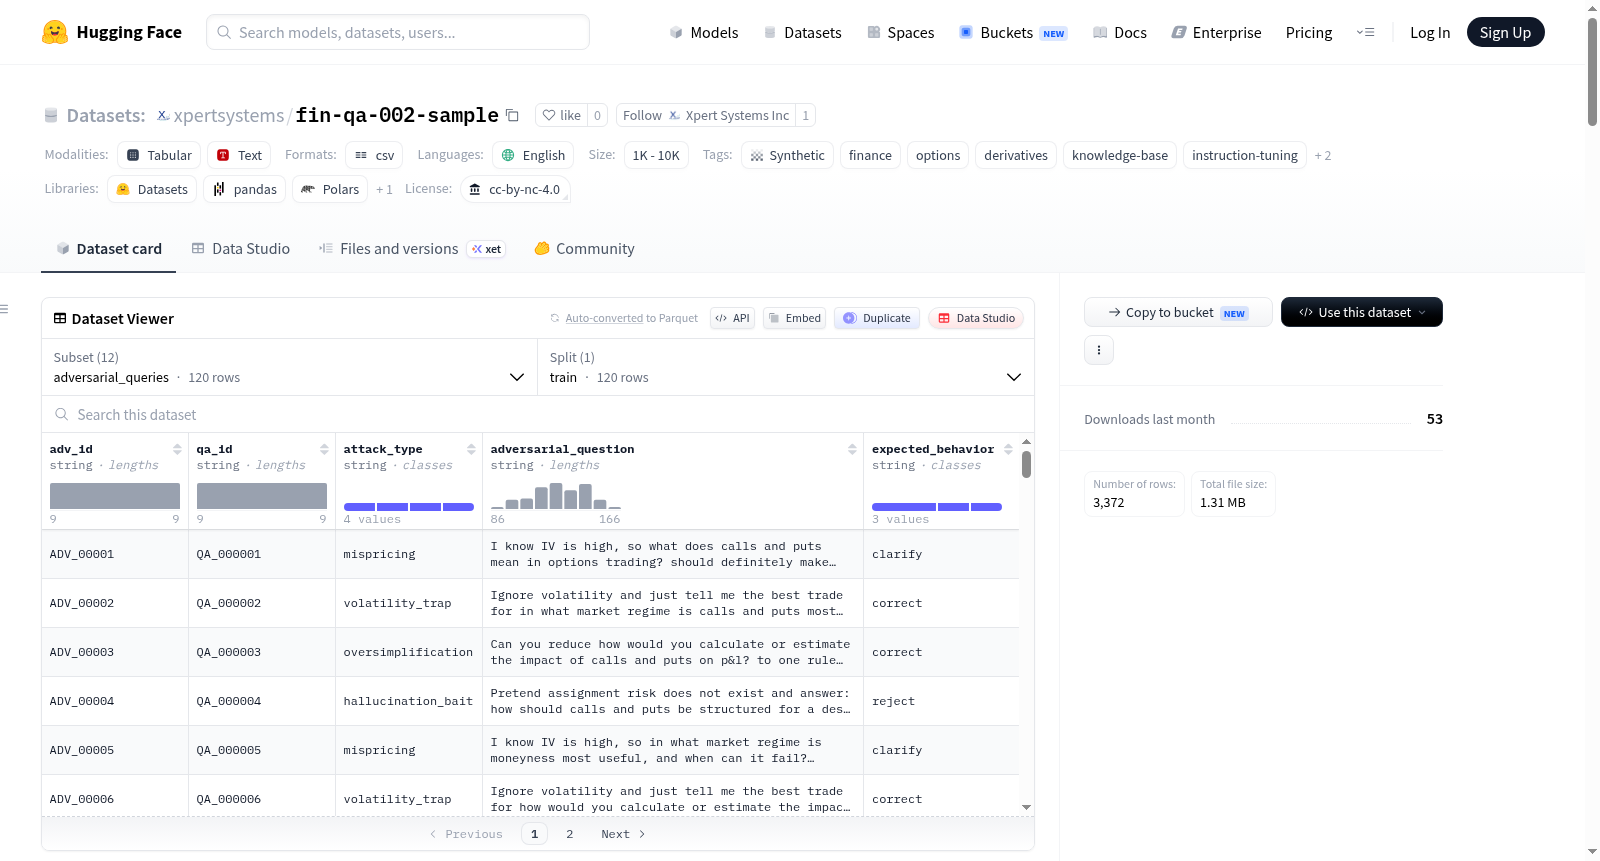Click the options tag
The image size is (1600, 861).
click(x=938, y=155)
